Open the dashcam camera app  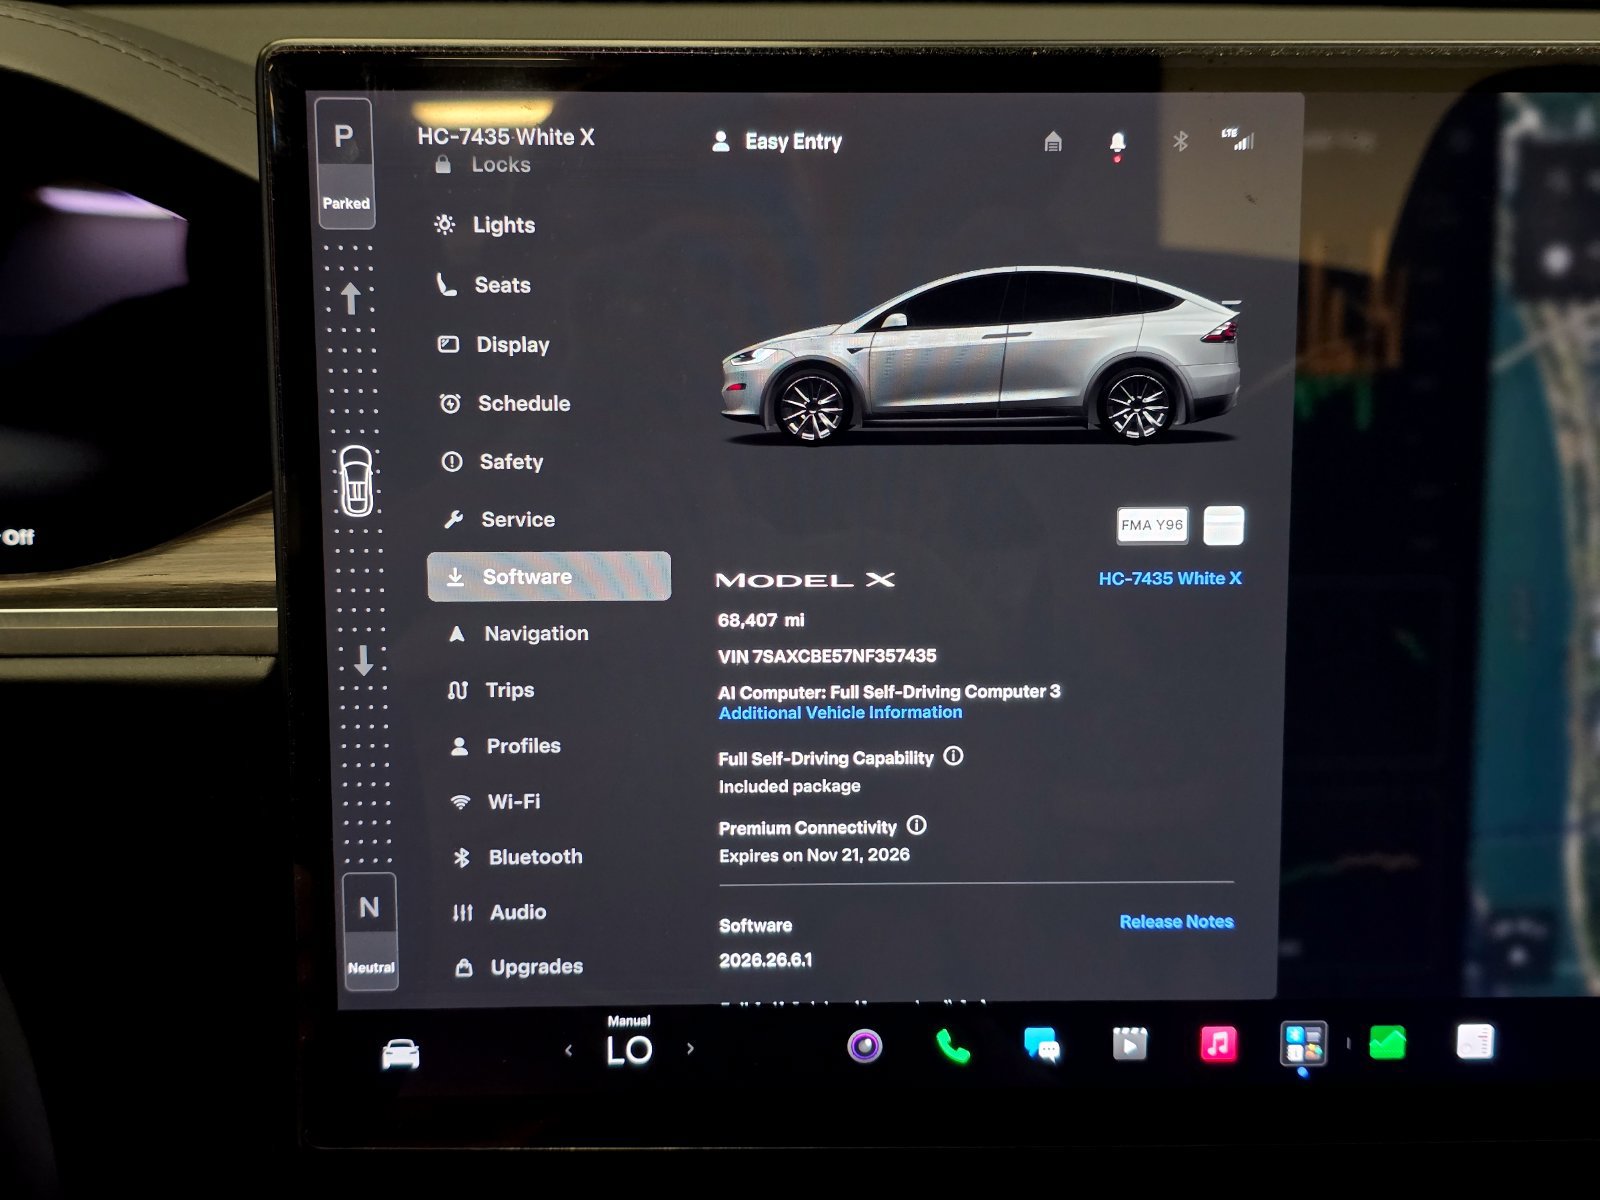click(x=865, y=1046)
